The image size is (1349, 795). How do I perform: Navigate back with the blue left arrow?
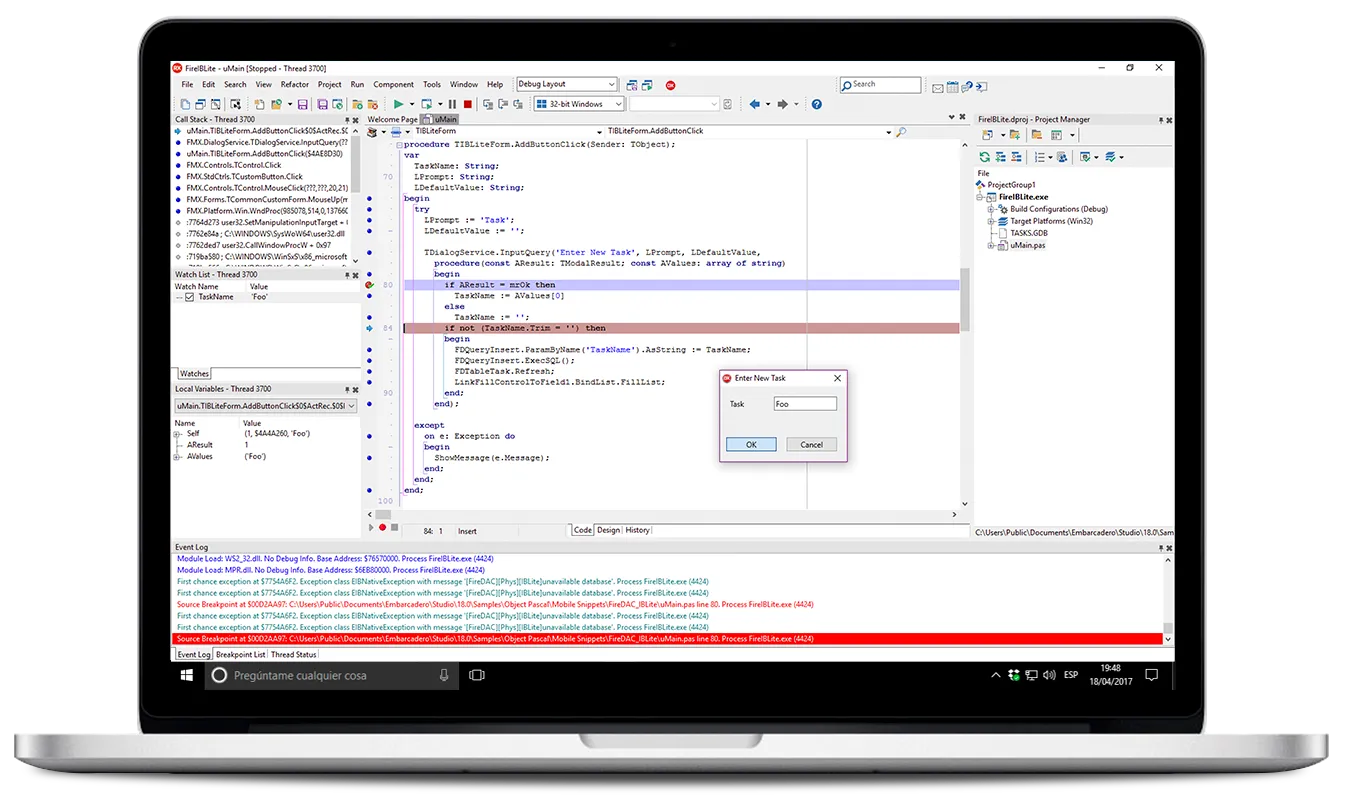pos(754,104)
